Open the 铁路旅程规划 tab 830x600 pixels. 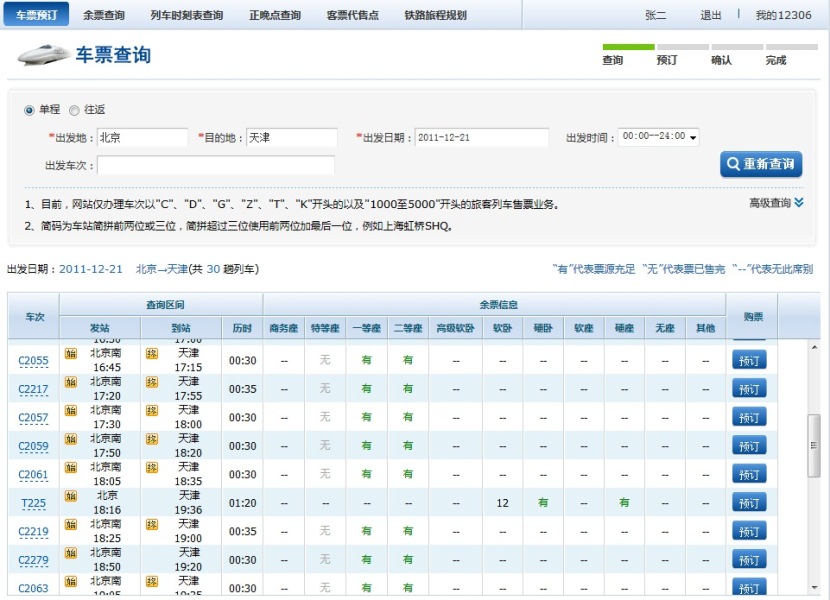pyautogui.click(x=436, y=15)
